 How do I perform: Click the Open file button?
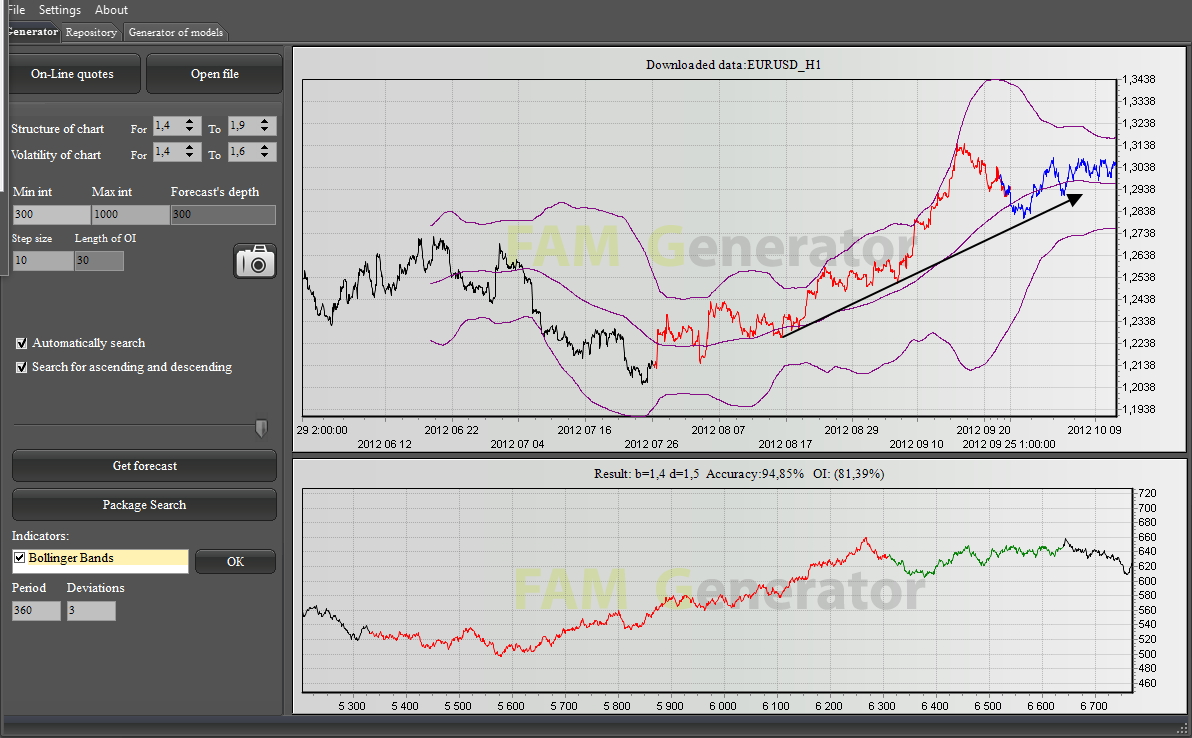[214, 74]
